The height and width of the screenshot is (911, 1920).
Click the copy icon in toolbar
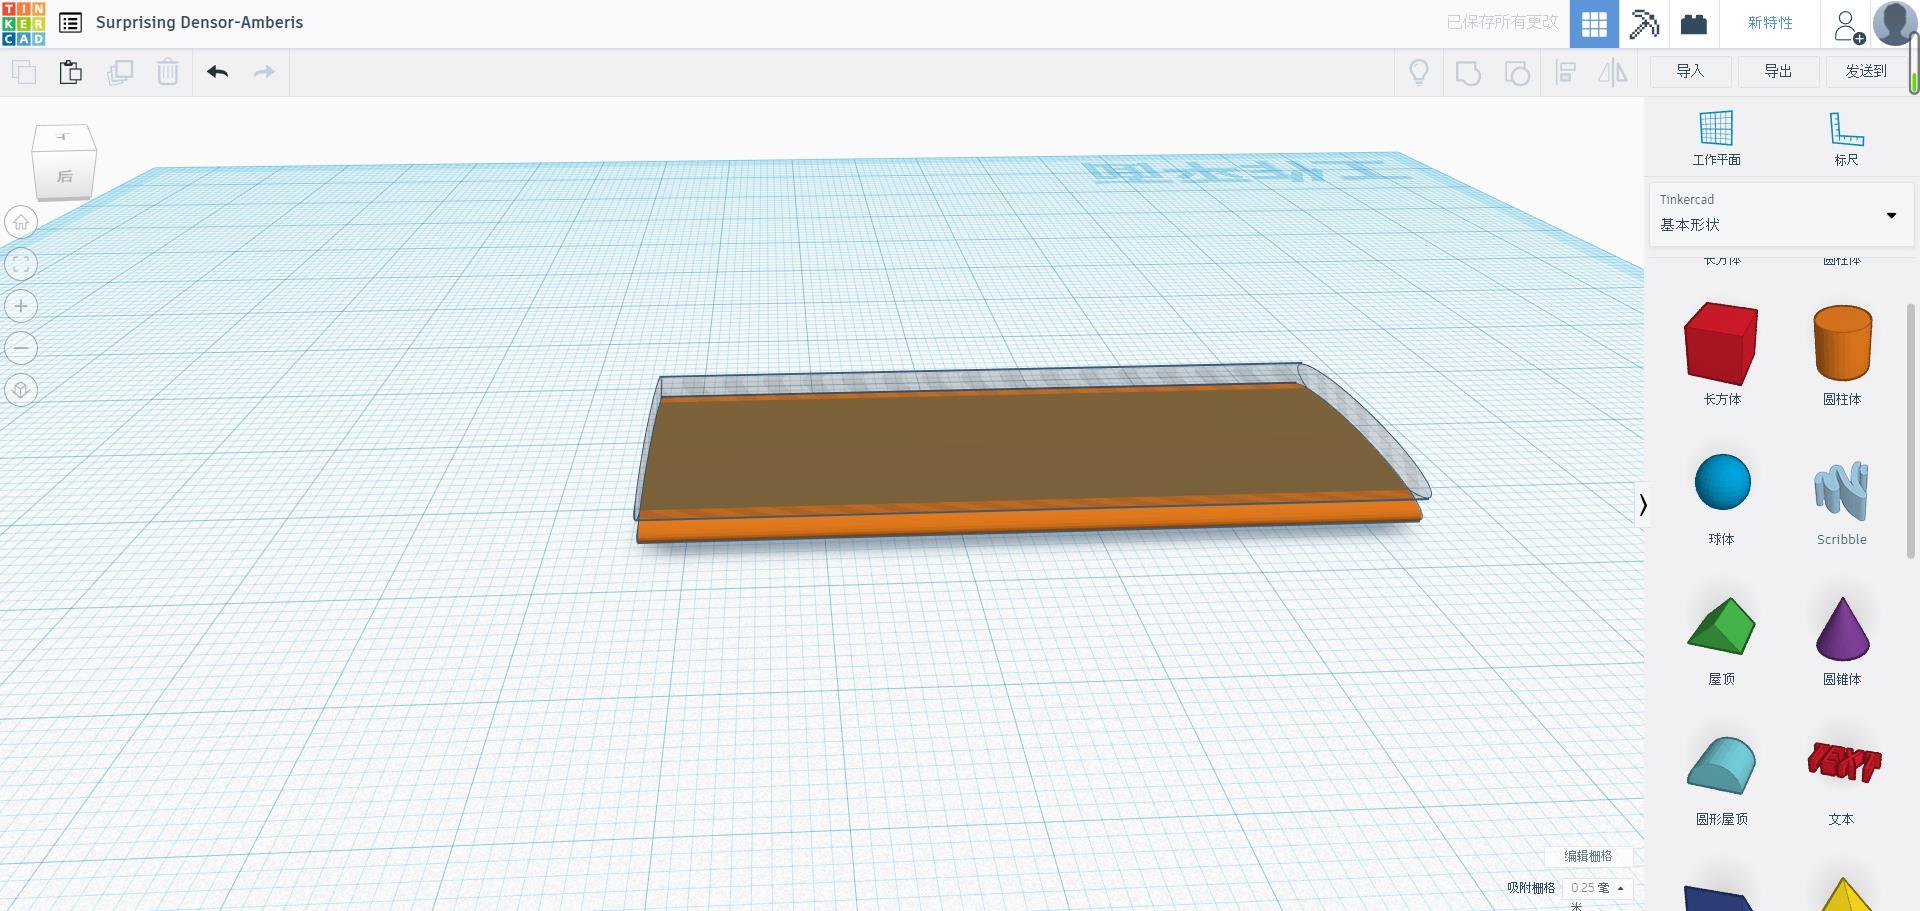click(23, 72)
